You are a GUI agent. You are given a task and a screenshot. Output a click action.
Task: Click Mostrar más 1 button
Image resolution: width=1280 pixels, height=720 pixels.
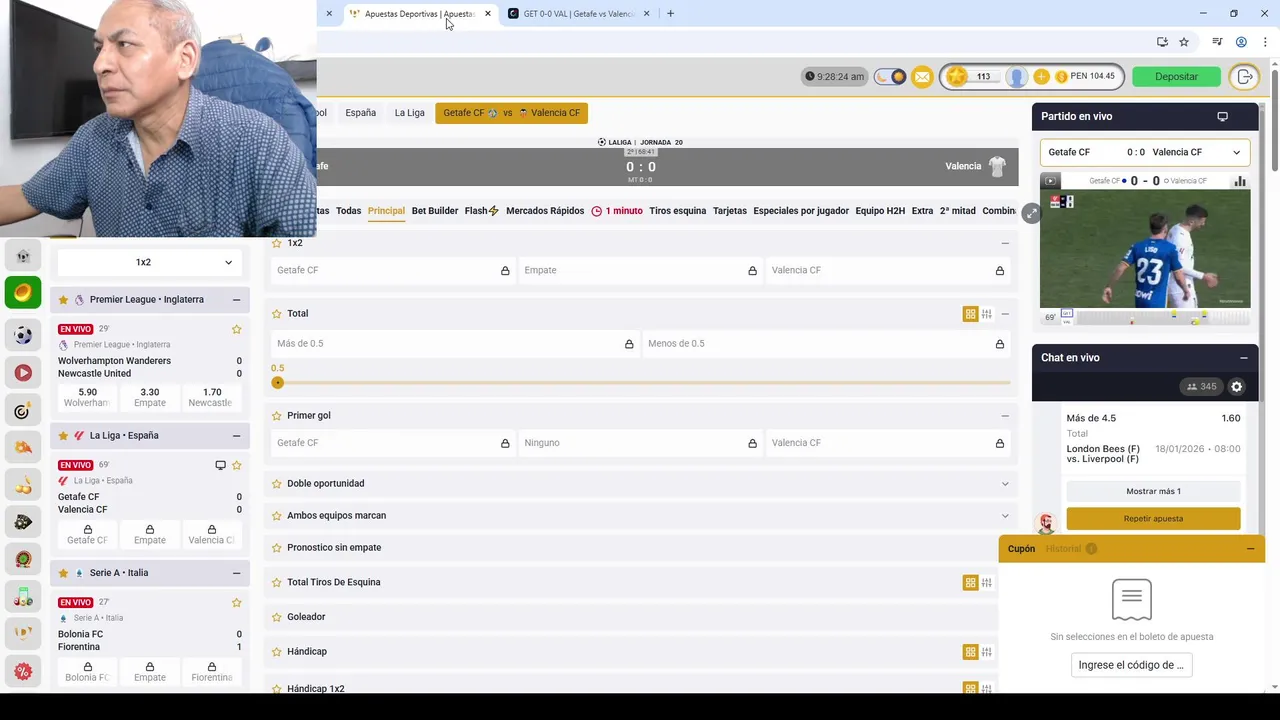coord(1153,491)
